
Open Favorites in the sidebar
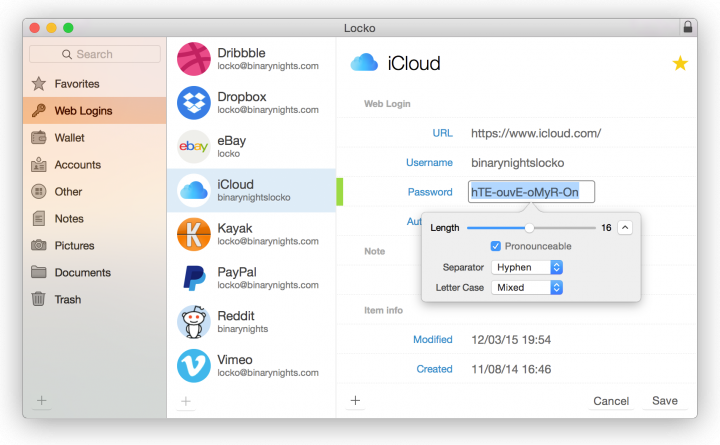click(x=77, y=84)
